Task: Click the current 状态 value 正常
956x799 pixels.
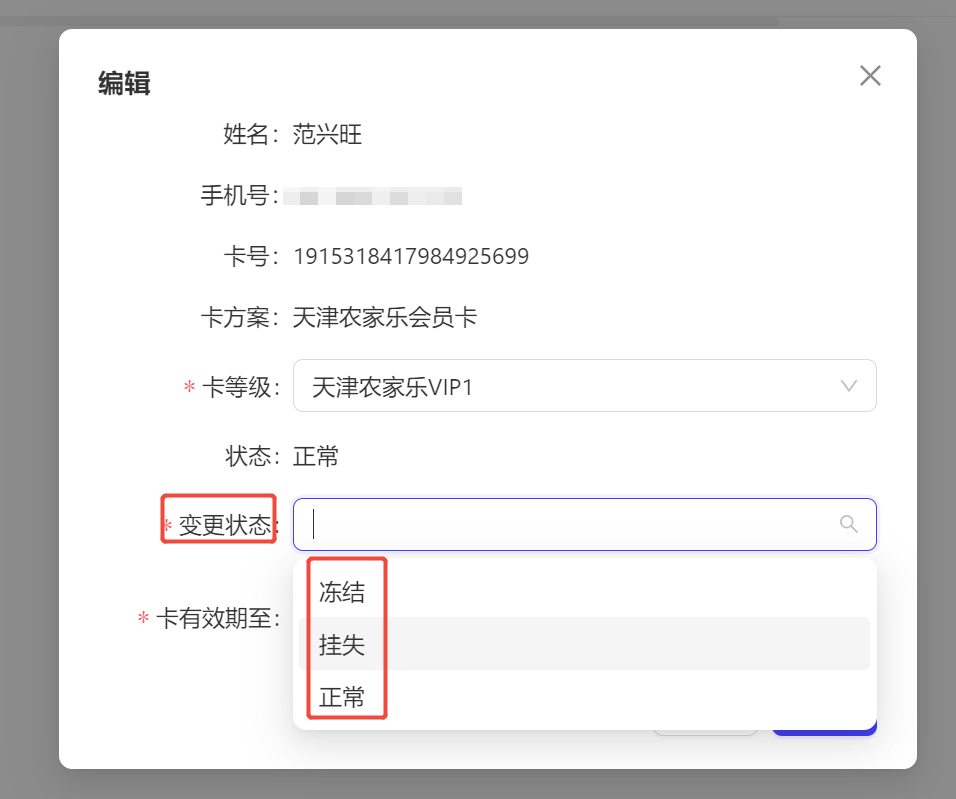Action: coord(316,457)
